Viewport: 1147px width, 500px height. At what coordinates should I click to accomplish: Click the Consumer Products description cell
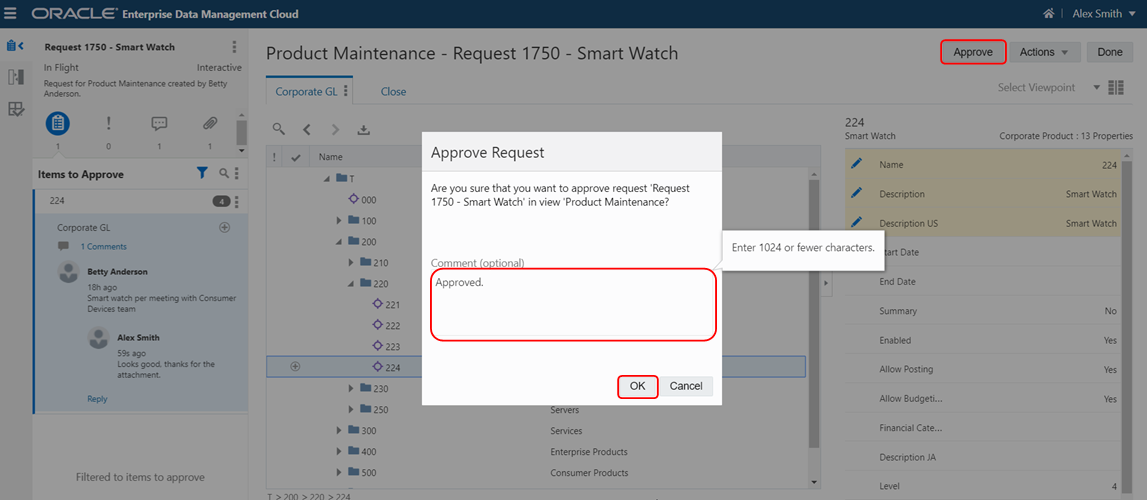click(589, 473)
